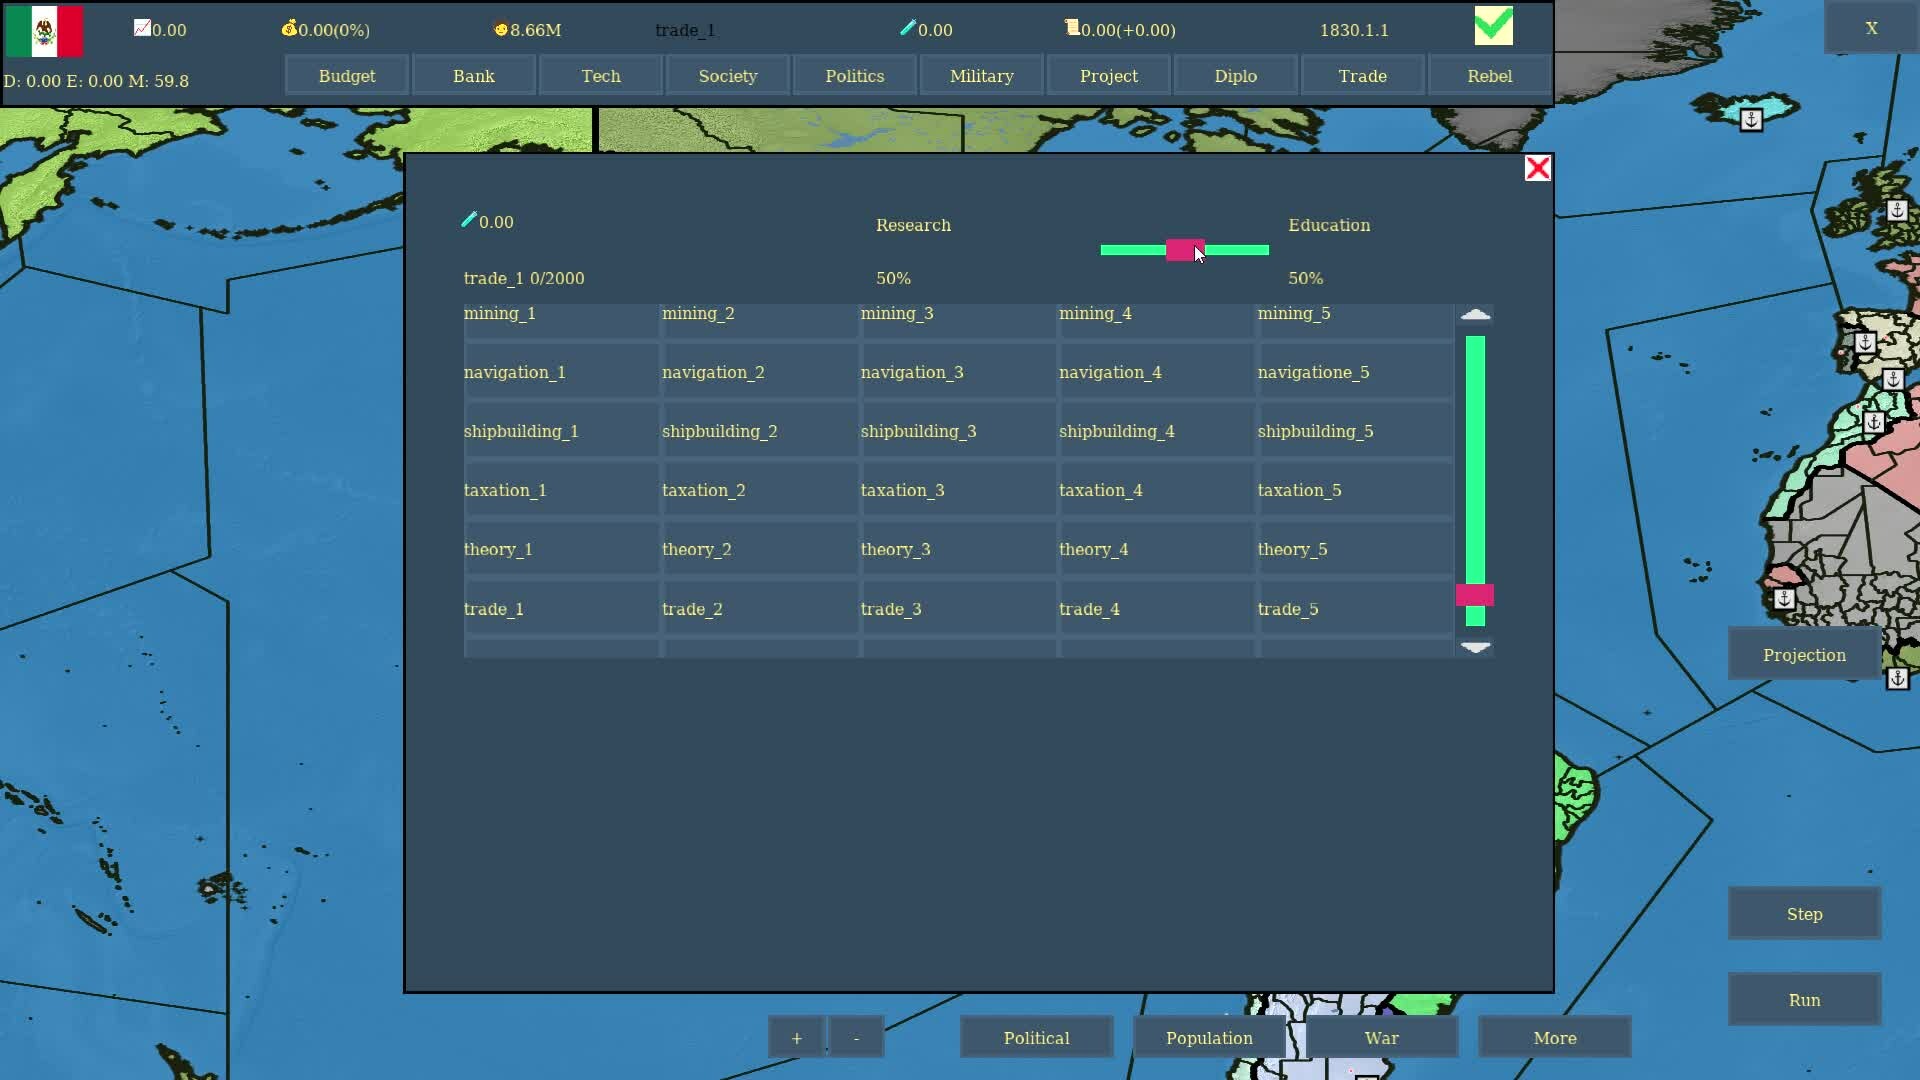Click the green checkmark icon
The height and width of the screenshot is (1080, 1920).
(1493, 26)
